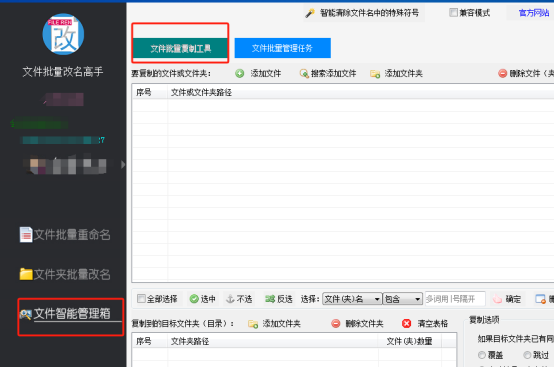Click the window icon right of 确定
This screenshot has width=554, height=368.
coord(541,299)
